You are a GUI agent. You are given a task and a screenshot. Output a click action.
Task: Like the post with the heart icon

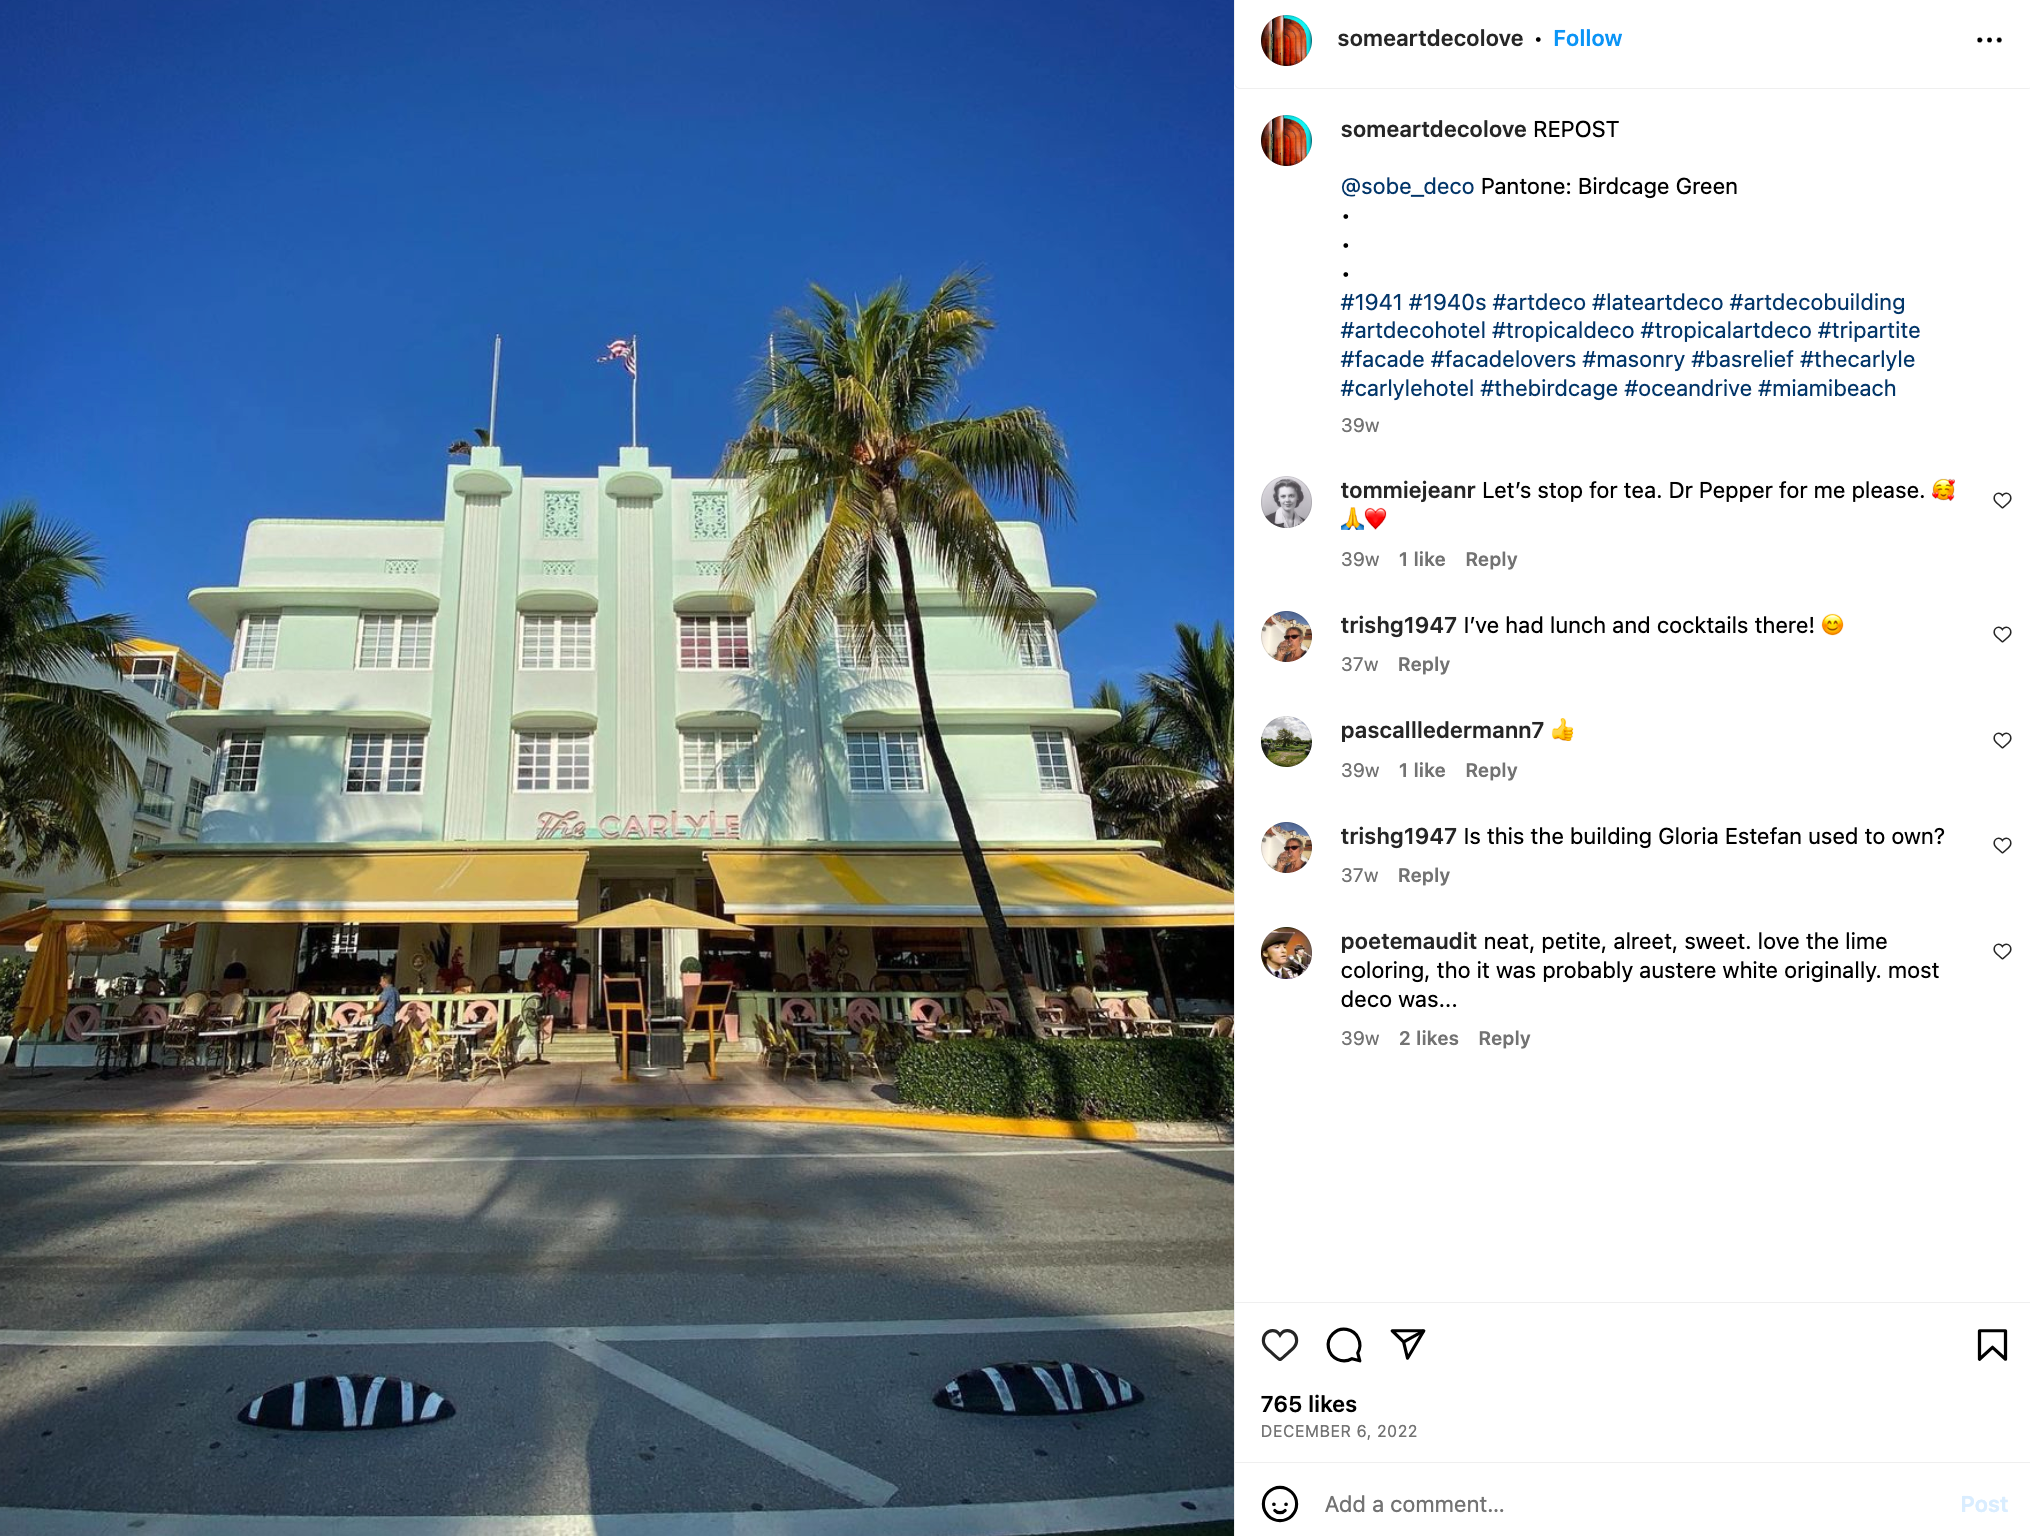pyautogui.click(x=1280, y=1345)
